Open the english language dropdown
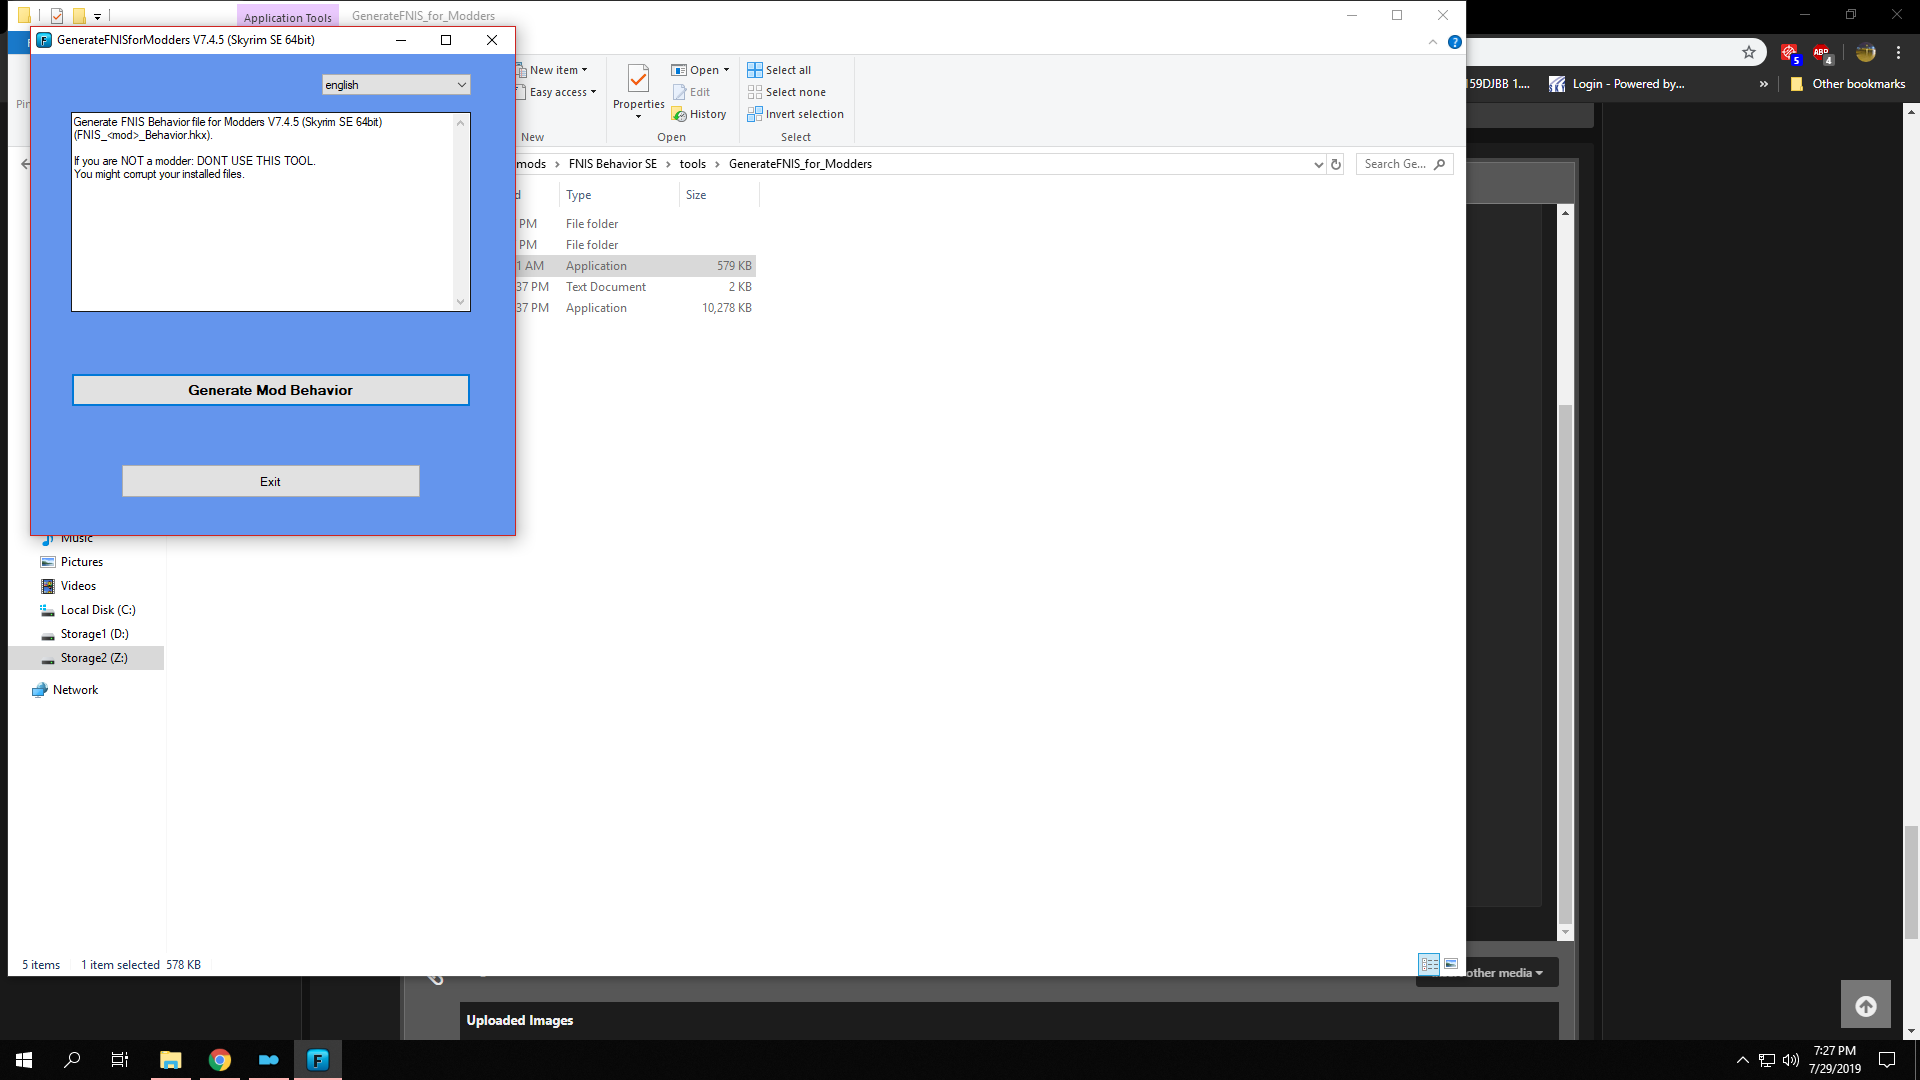Screen dimensions: 1920x1080 396,85
